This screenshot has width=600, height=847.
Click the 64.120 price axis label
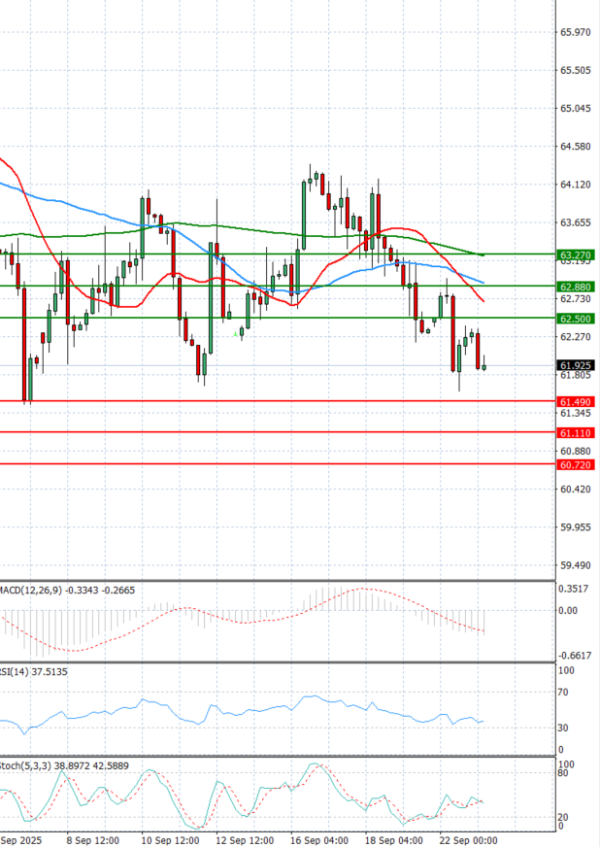(576, 185)
